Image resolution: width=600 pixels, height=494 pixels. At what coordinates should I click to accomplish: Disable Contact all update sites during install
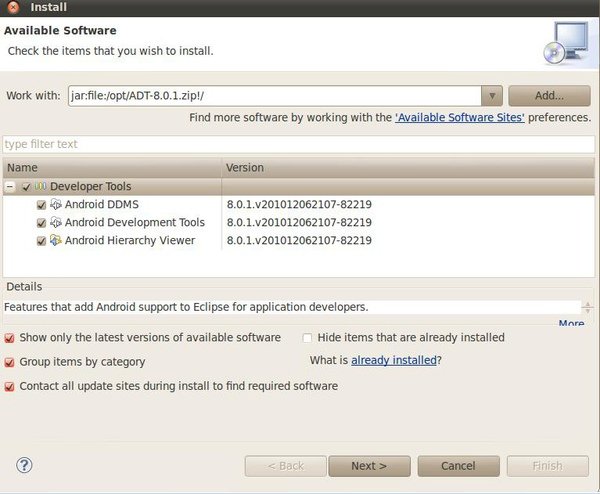pyautogui.click(x=10, y=386)
